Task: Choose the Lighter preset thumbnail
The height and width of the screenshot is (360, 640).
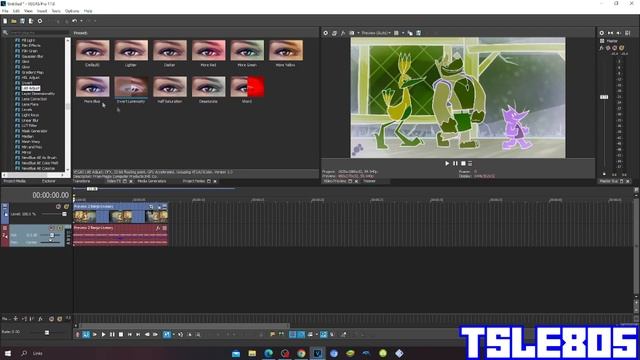Action: pos(131,50)
